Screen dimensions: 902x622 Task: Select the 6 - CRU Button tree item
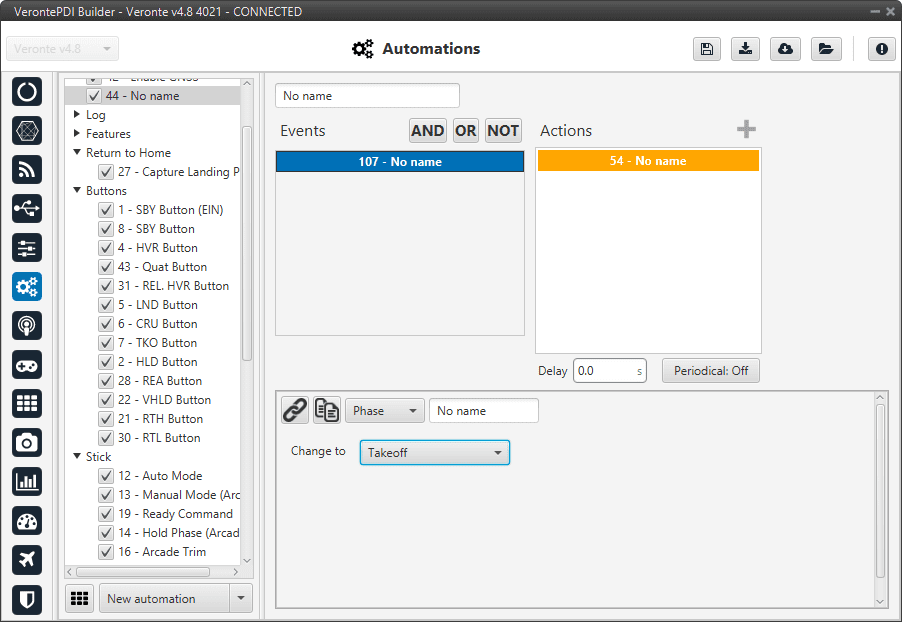click(157, 324)
